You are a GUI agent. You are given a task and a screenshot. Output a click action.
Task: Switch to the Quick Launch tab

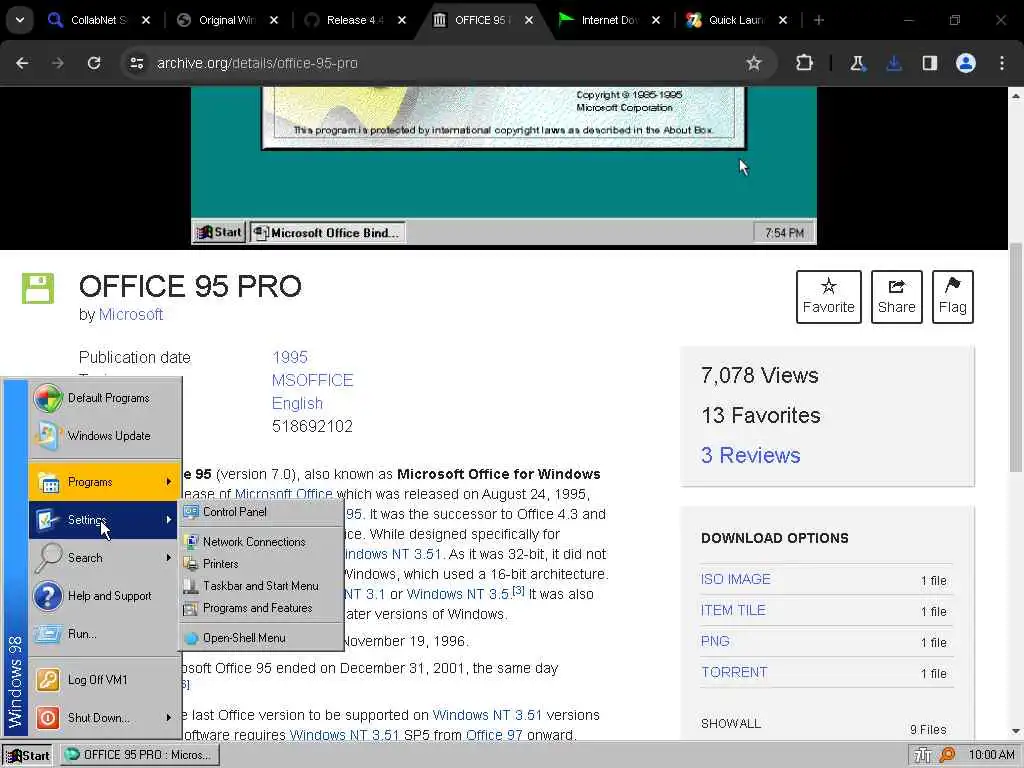[x=736, y=20]
